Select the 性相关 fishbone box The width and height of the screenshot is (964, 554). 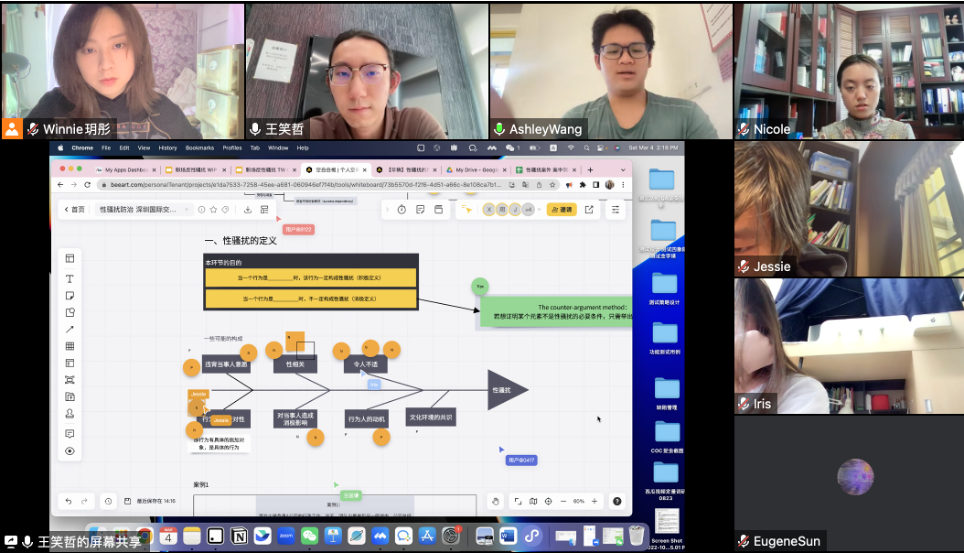pyautogui.click(x=295, y=364)
